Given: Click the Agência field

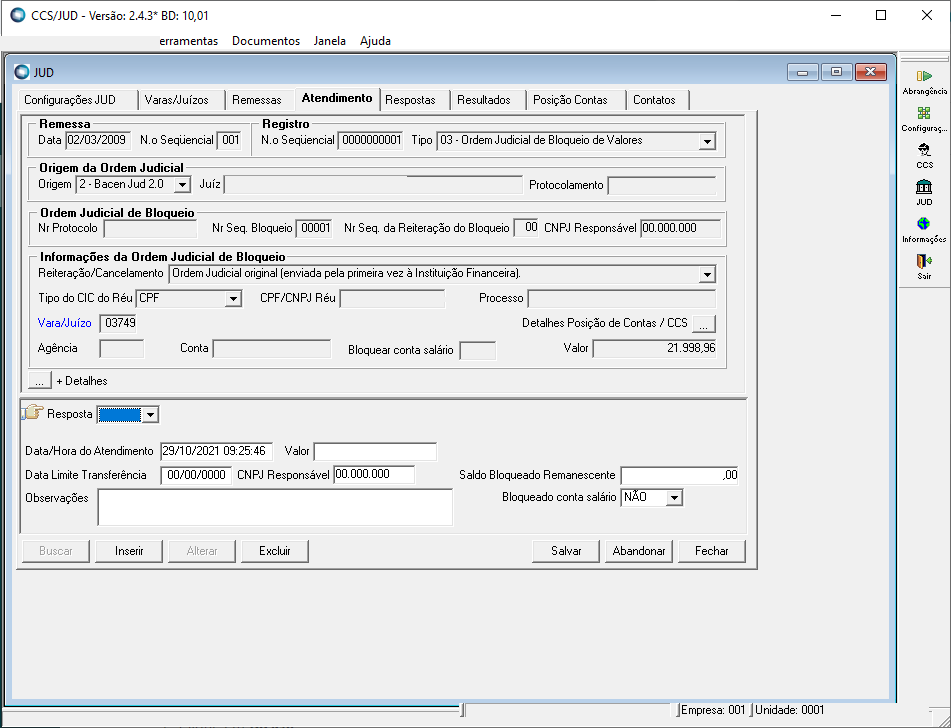Looking at the screenshot, I should 122,349.
